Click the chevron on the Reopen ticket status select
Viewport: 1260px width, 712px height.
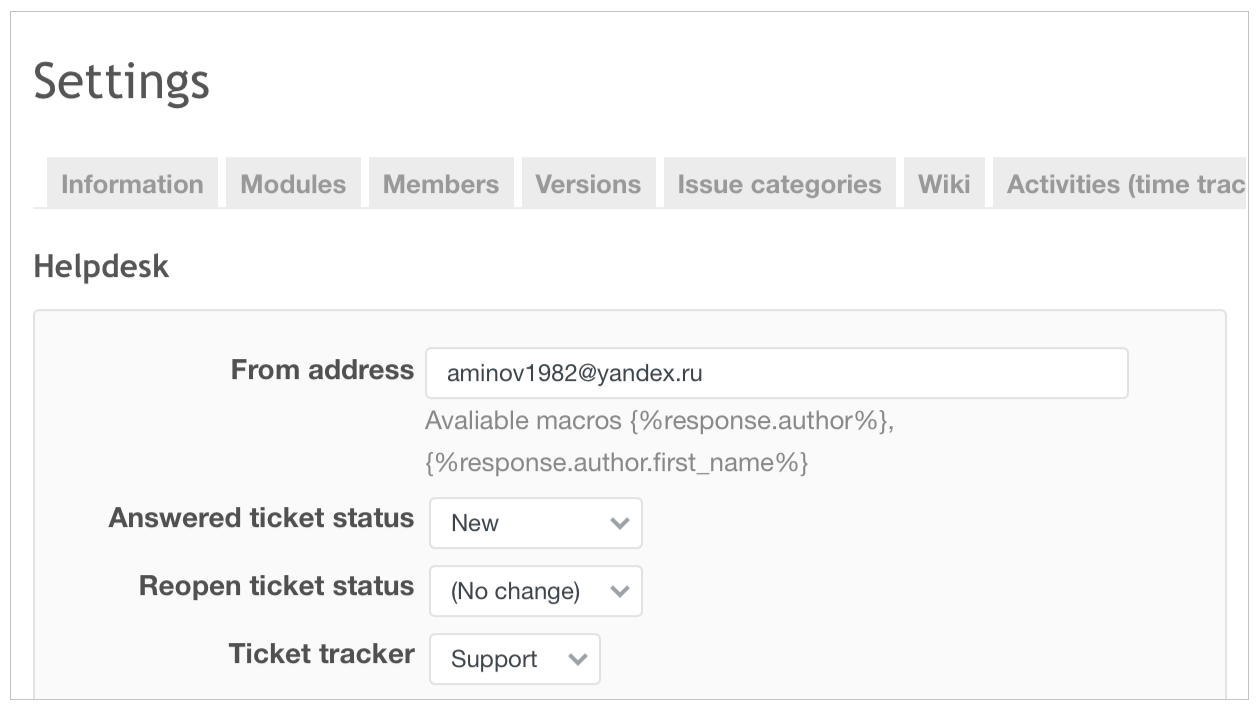tap(618, 590)
